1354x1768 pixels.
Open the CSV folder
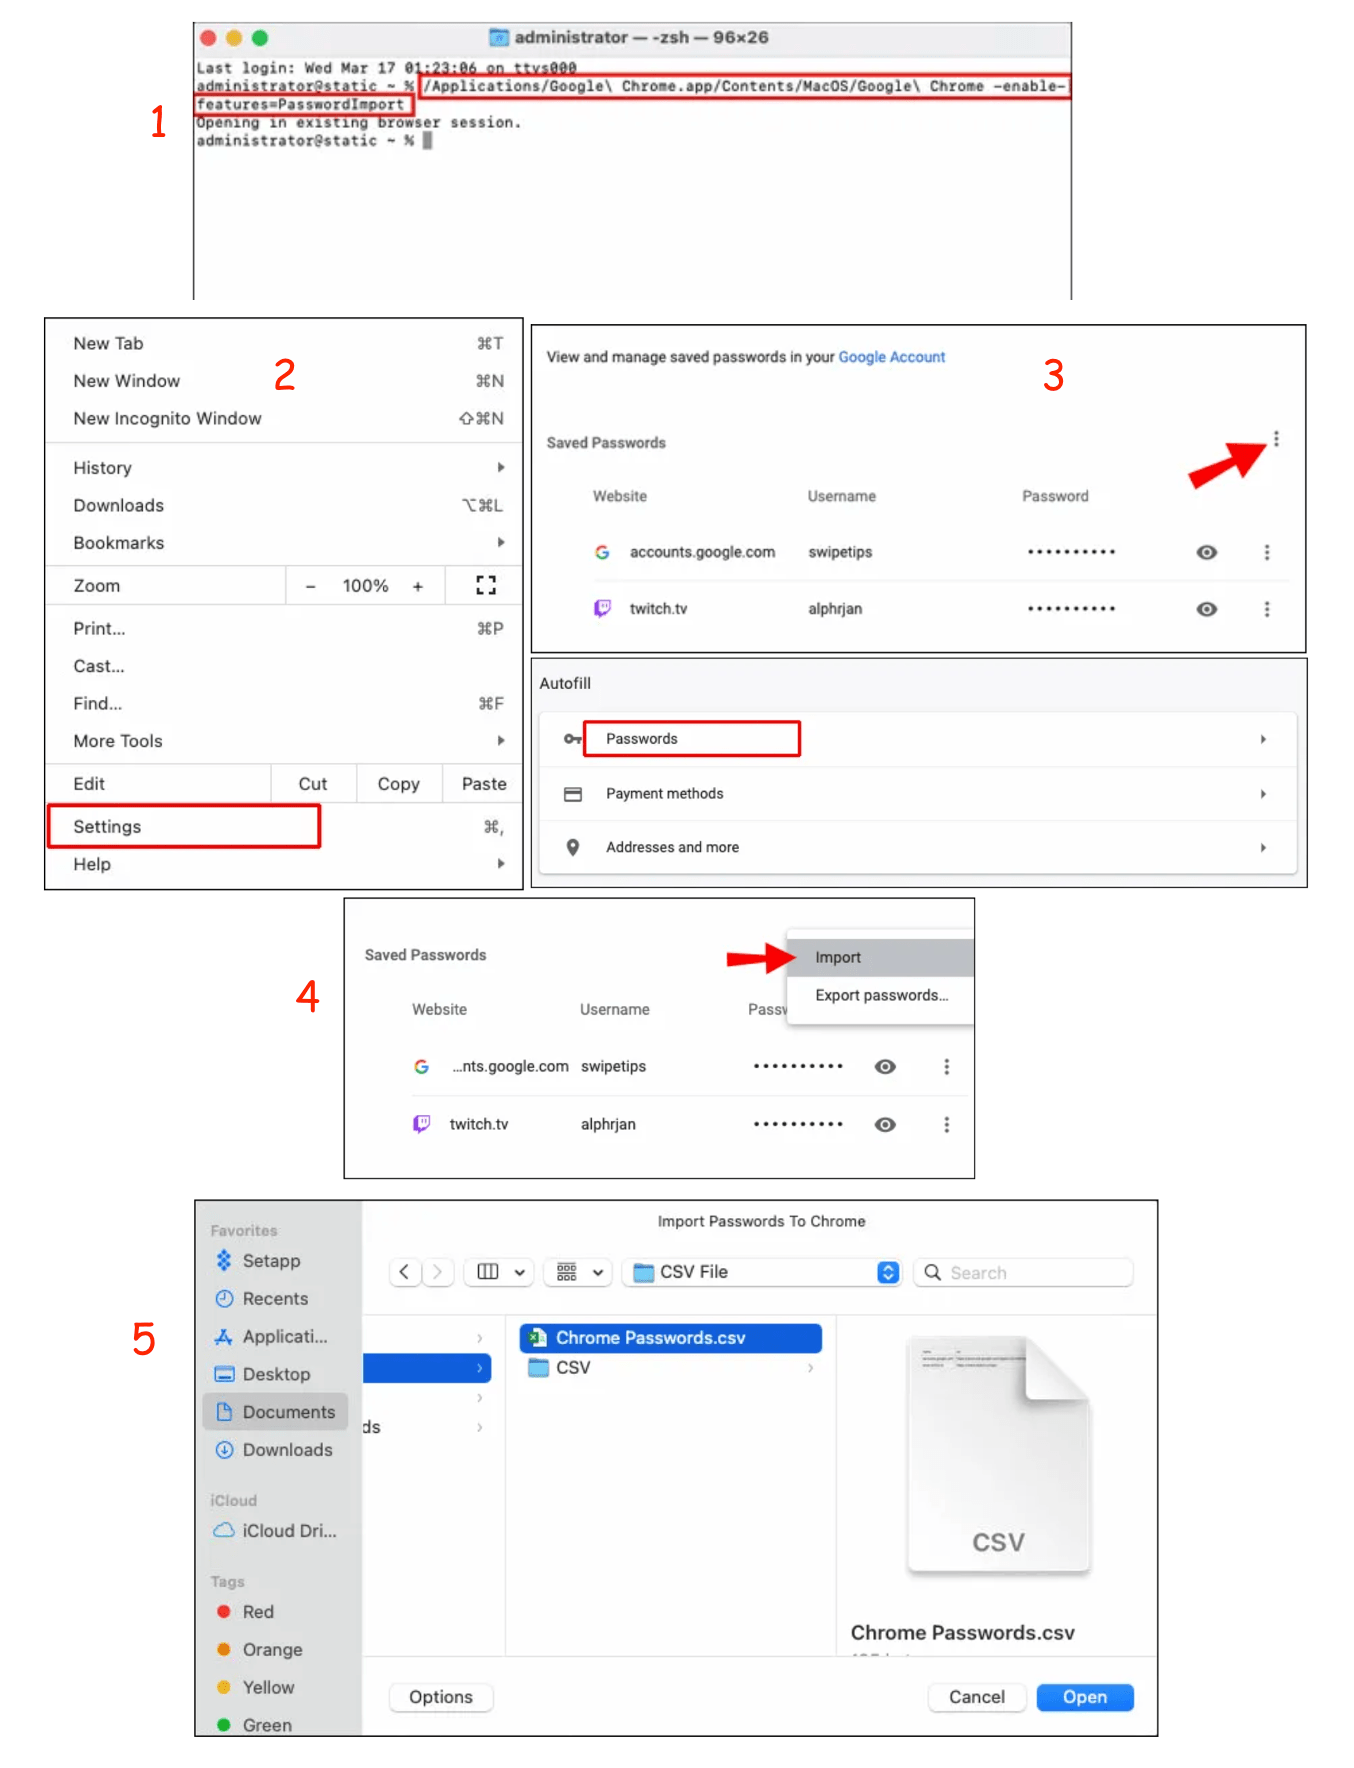(671, 1368)
